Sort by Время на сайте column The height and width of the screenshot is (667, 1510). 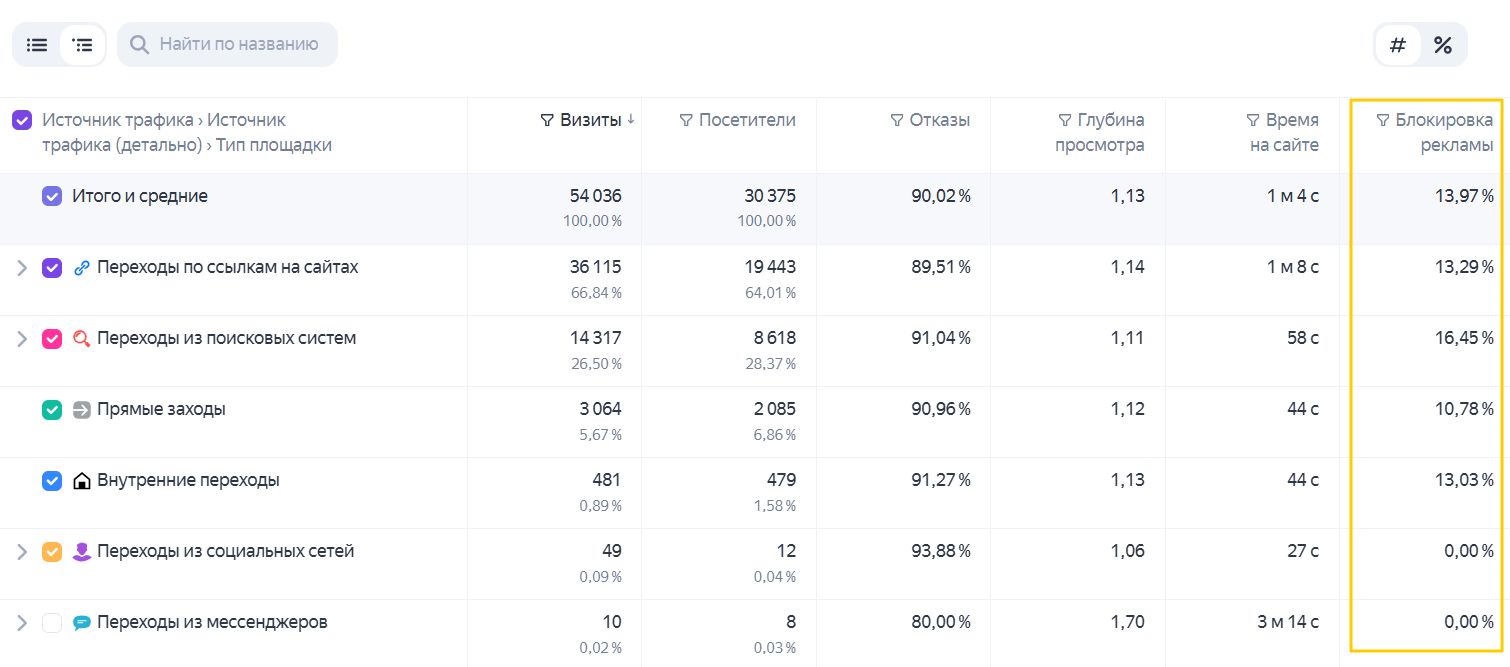coord(1292,132)
